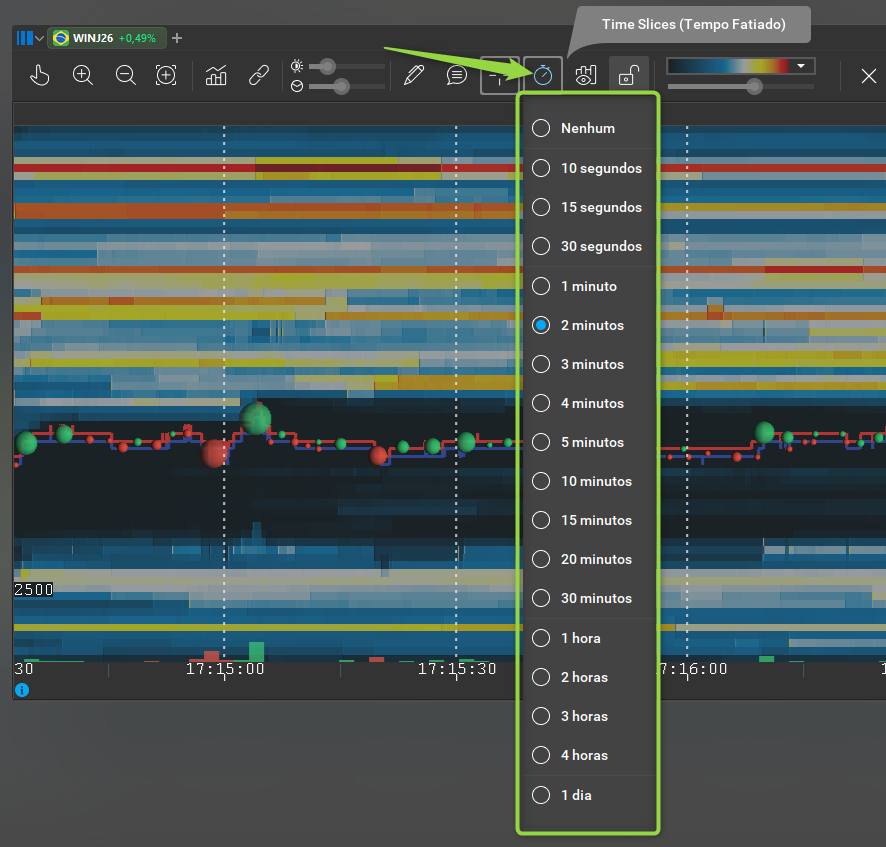Click the Time Slices stopwatch icon

tap(542, 75)
